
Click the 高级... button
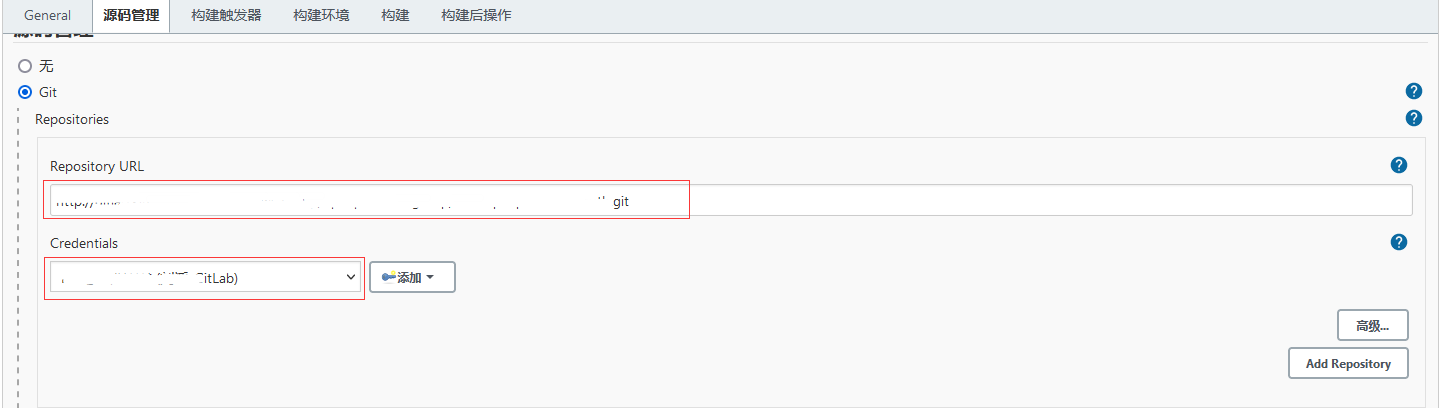(1372, 325)
